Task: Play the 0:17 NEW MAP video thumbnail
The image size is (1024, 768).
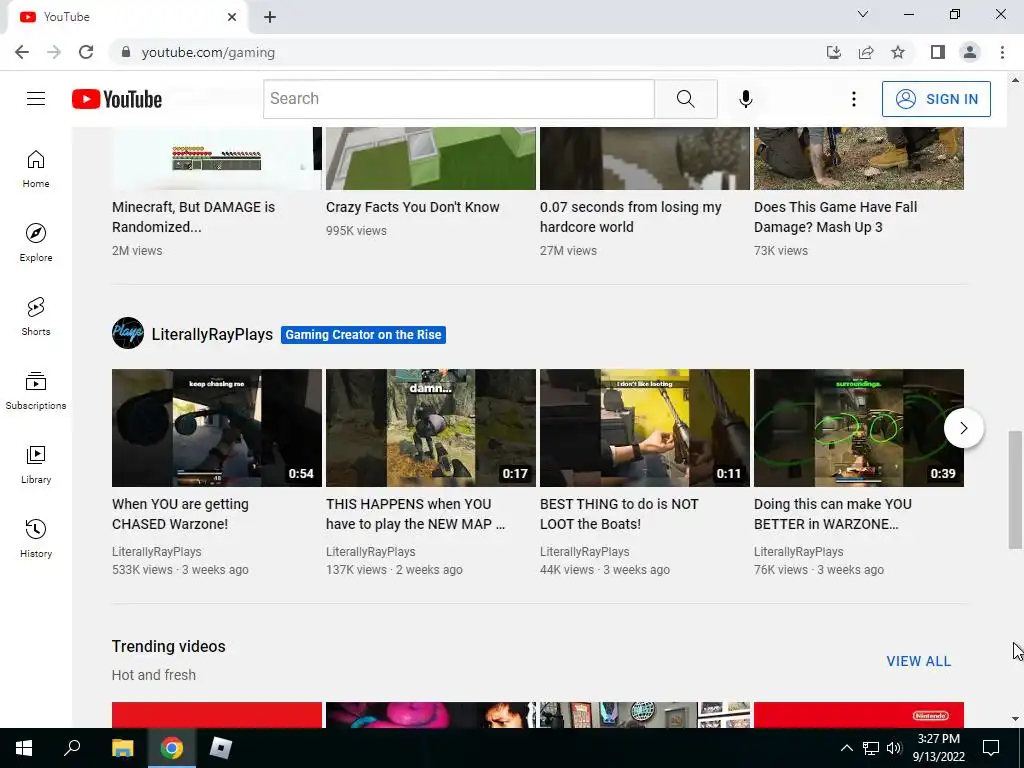Action: pyautogui.click(x=431, y=428)
